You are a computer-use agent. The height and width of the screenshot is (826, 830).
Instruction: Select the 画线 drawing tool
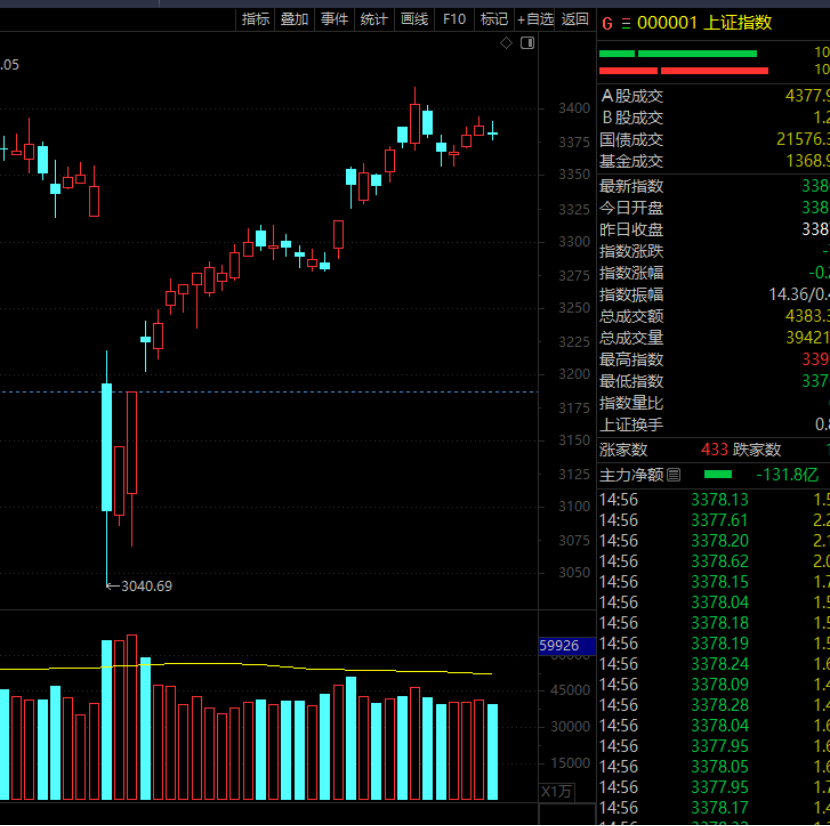414,20
